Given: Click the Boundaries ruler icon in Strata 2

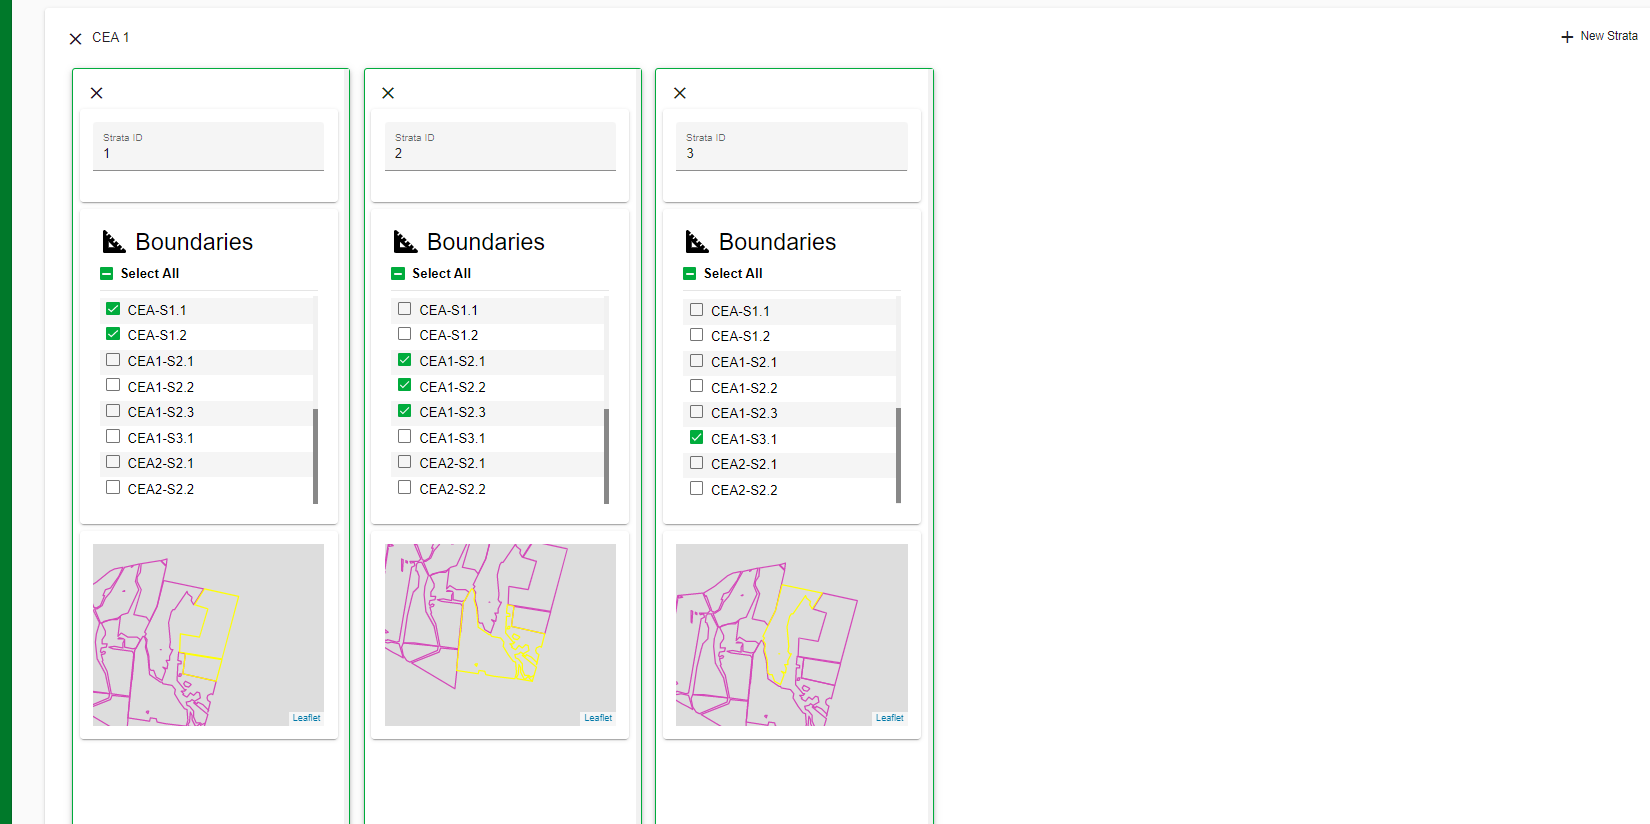Looking at the screenshot, I should coord(405,242).
